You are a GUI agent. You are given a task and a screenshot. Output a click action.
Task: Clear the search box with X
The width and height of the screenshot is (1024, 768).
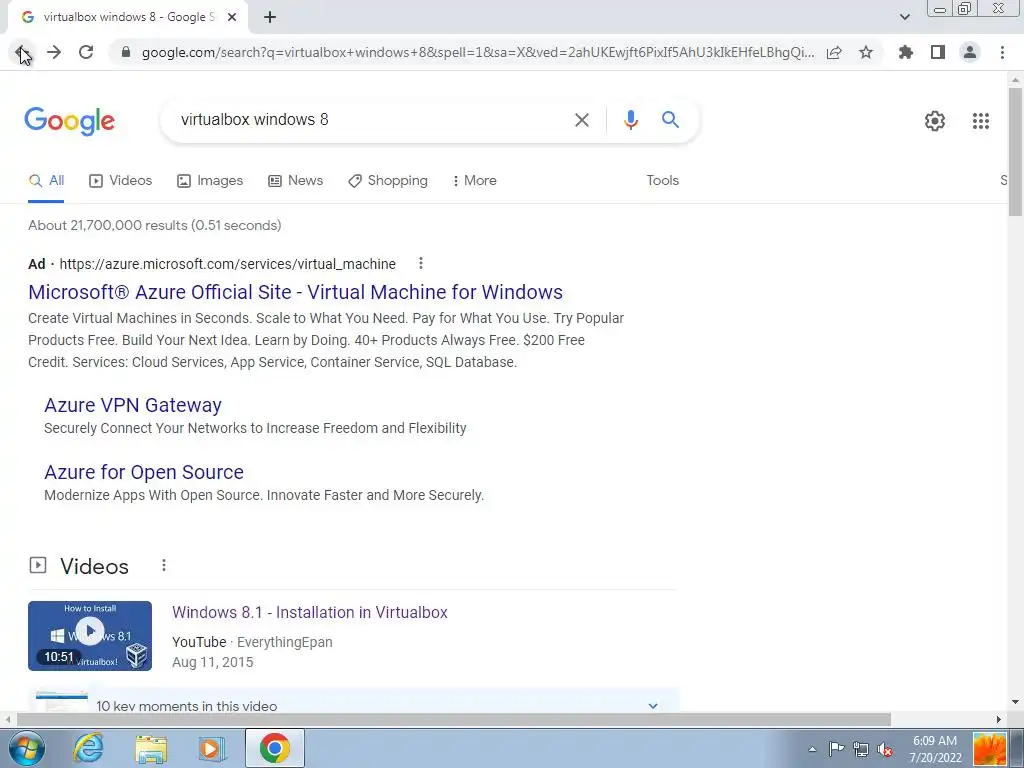click(x=581, y=120)
